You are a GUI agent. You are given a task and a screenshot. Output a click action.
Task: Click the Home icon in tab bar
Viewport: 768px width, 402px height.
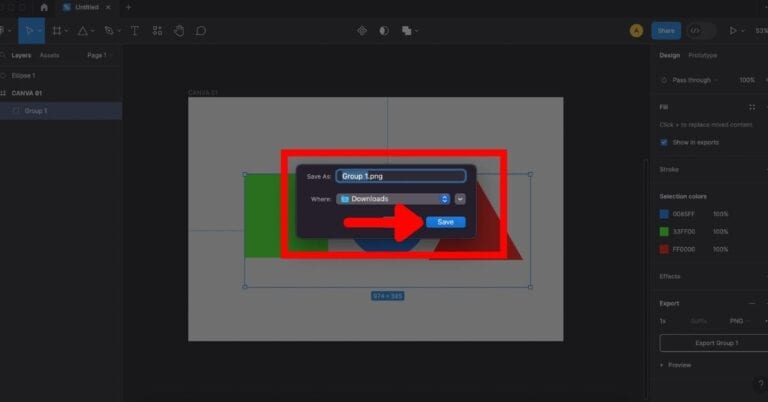click(x=44, y=7)
